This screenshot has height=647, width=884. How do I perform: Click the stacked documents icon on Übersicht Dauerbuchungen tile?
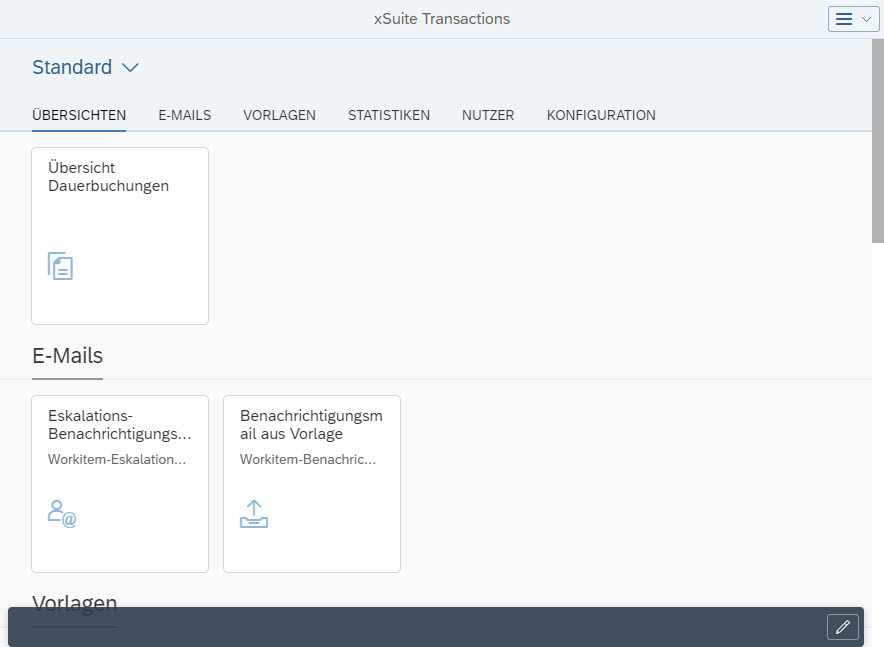(x=60, y=266)
